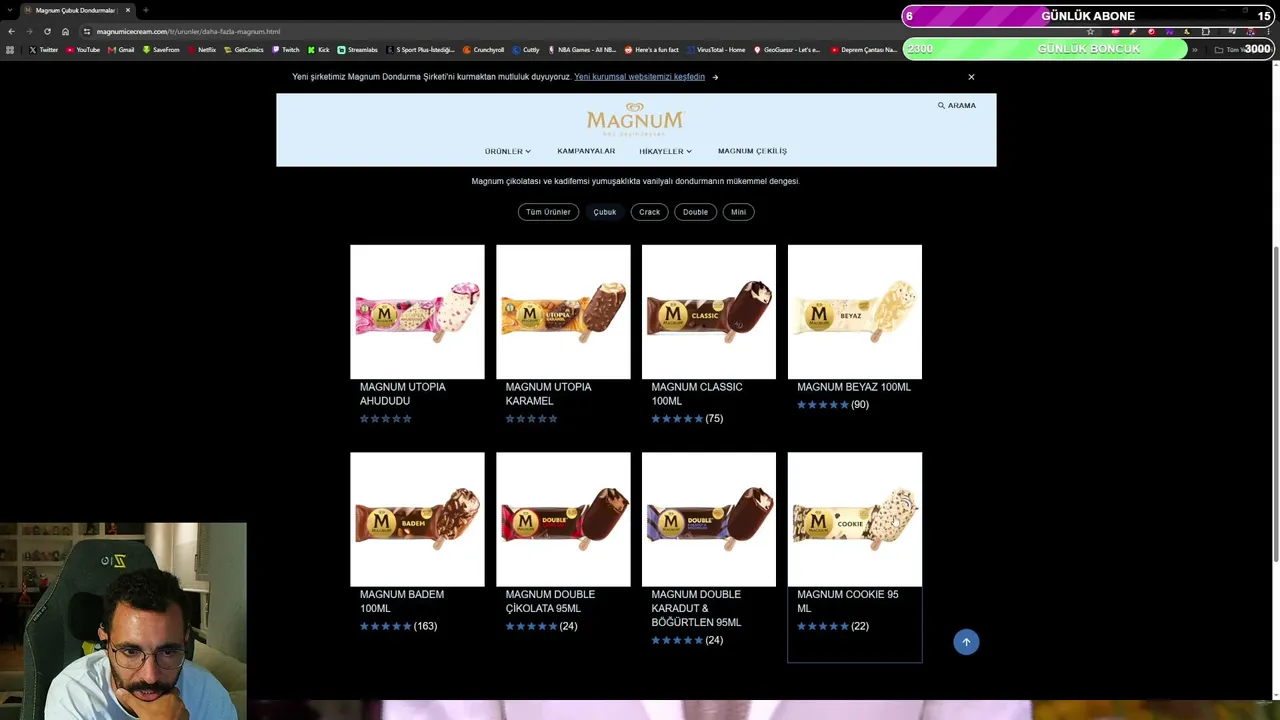Select the Double filter
Screen dimensions: 1280x720
[x=695, y=212]
